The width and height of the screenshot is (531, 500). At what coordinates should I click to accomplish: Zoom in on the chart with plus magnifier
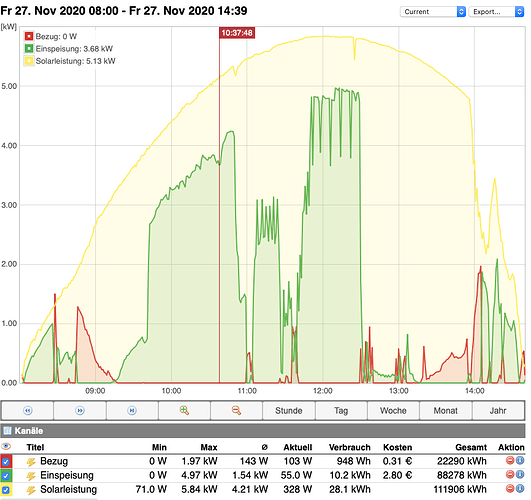coord(184,411)
